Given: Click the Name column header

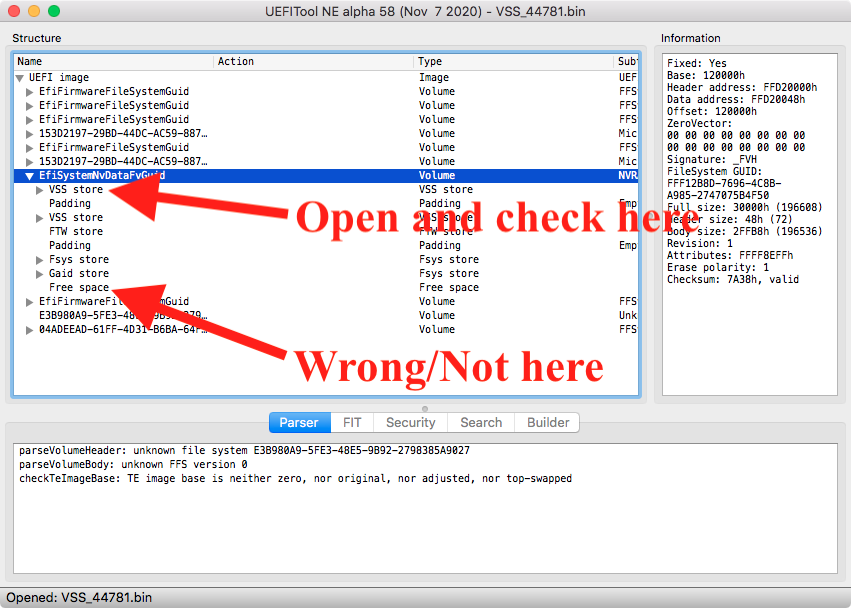Looking at the screenshot, I should 114,61.
